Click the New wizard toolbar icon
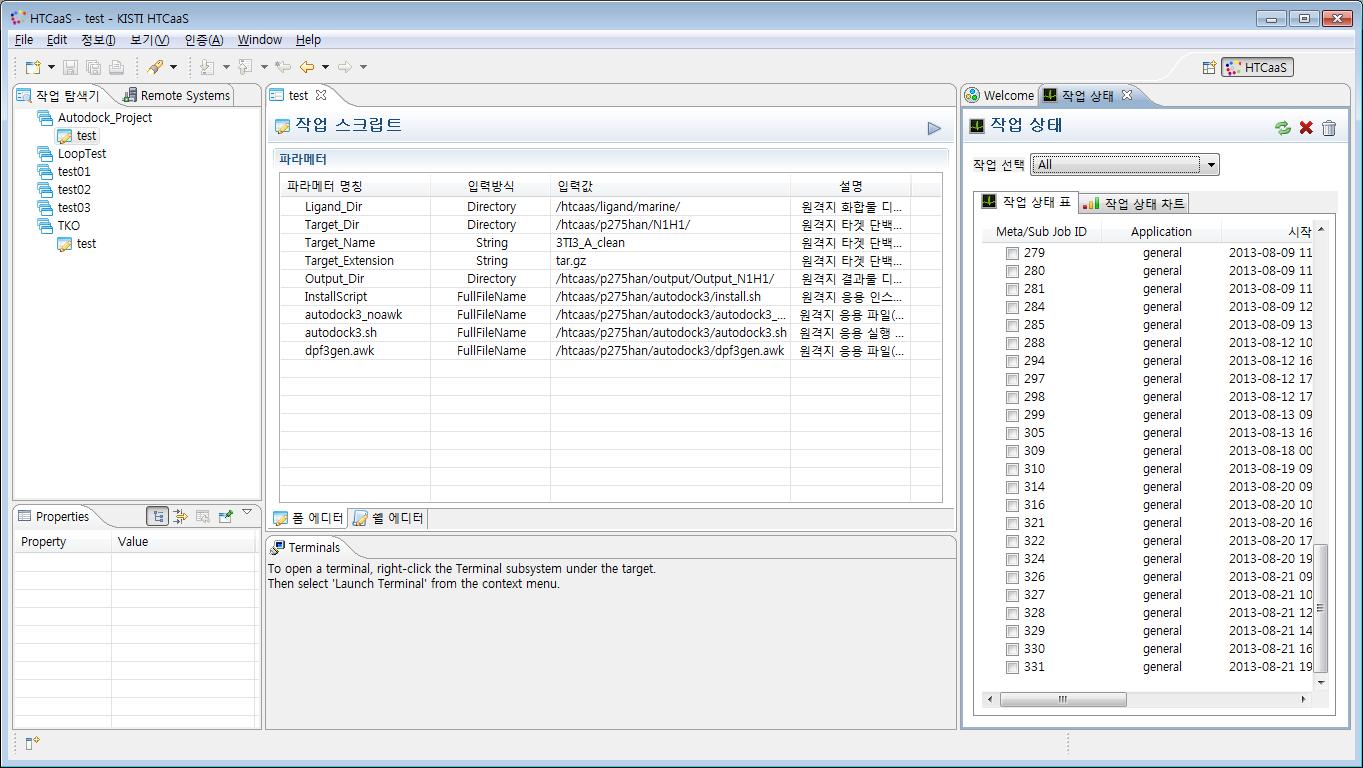This screenshot has width=1363, height=768. [x=33, y=67]
